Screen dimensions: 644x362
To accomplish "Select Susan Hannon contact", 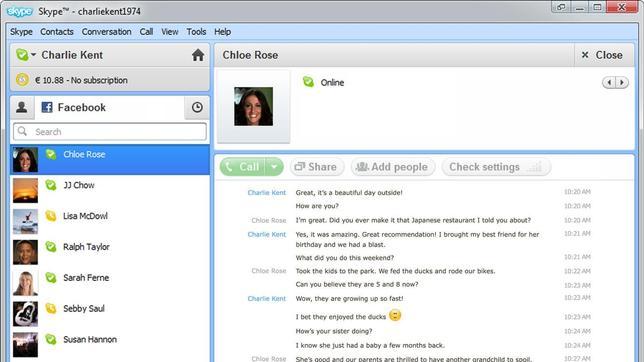I will [x=110, y=344].
